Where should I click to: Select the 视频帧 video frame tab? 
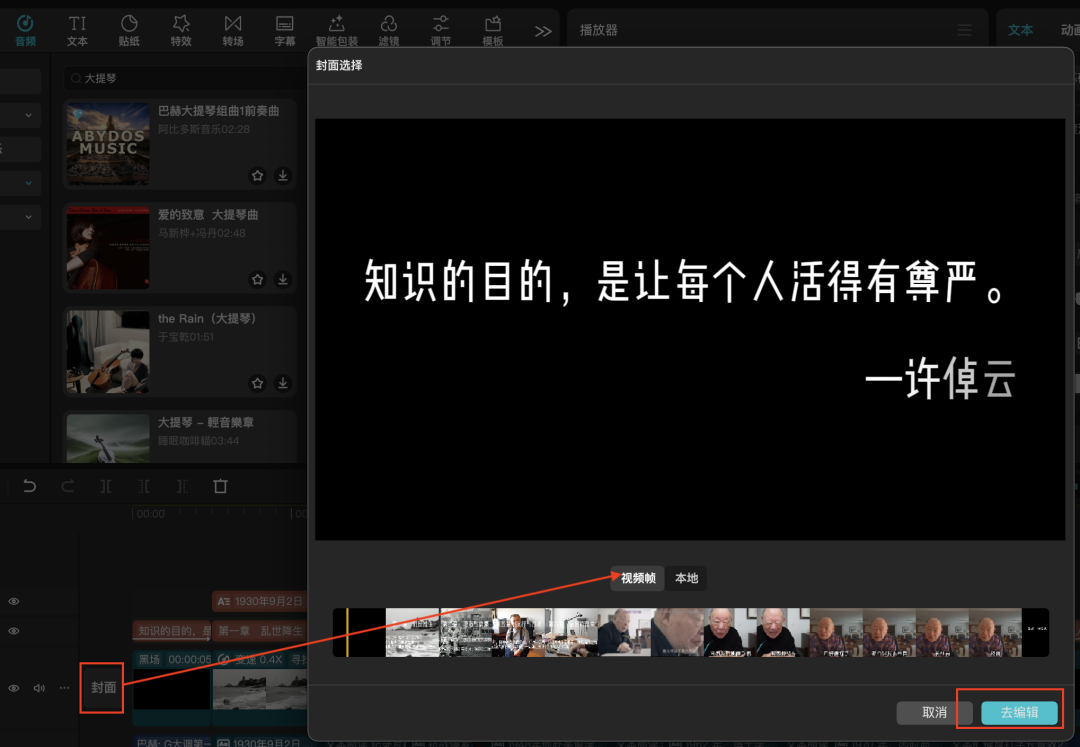[x=637, y=578]
